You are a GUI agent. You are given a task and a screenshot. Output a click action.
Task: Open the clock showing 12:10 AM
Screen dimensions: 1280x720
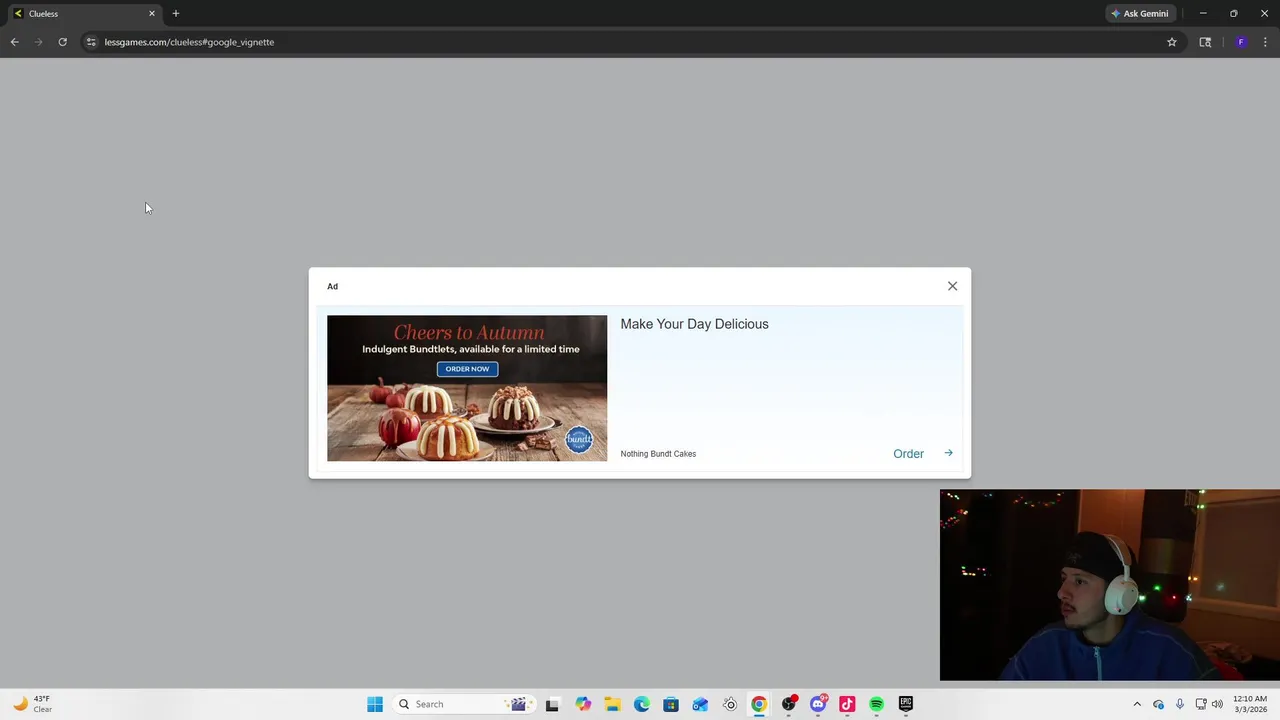pos(1250,704)
